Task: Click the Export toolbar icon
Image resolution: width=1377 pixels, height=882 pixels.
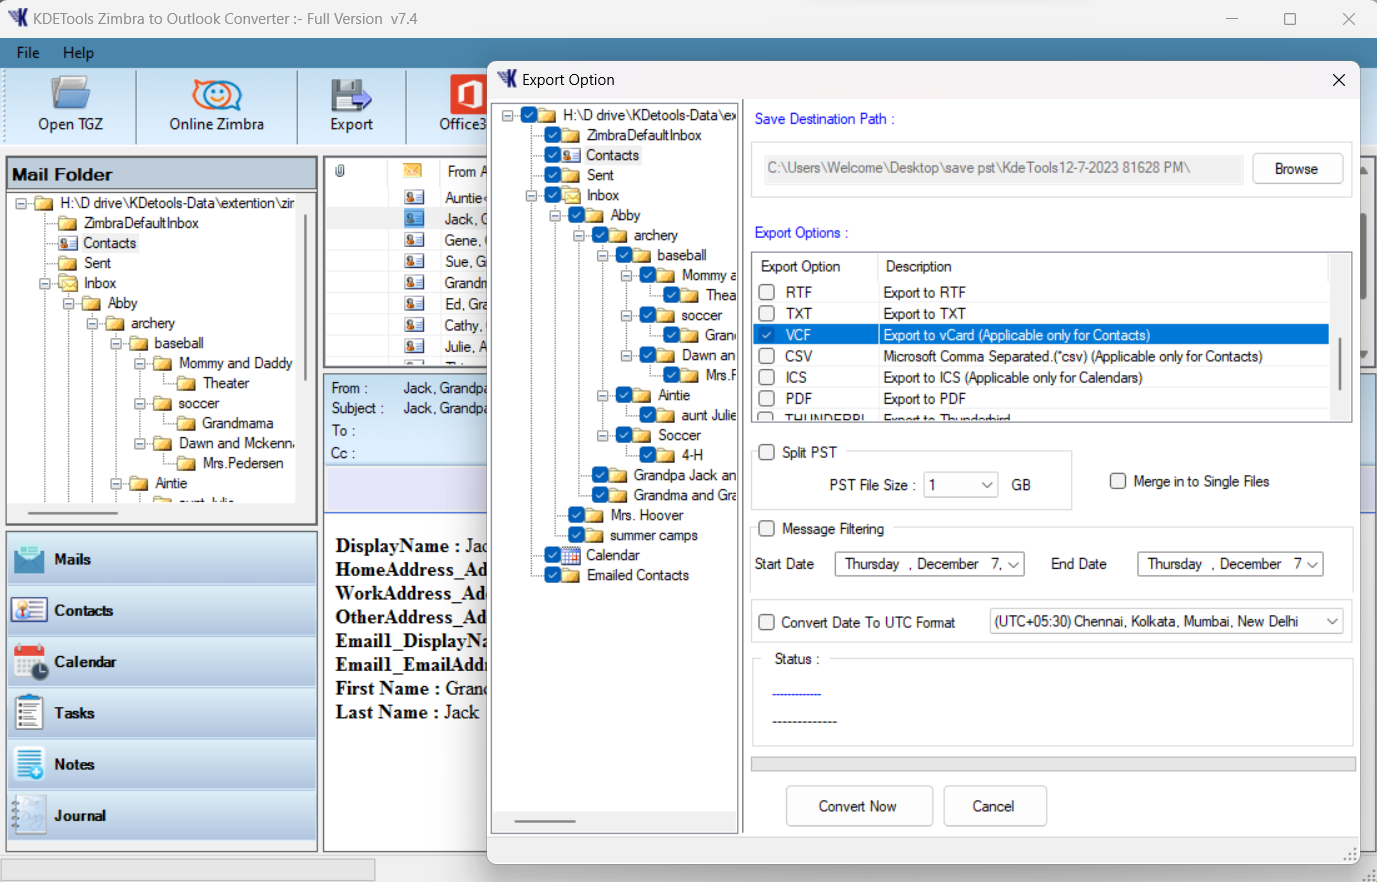Action: tap(351, 105)
